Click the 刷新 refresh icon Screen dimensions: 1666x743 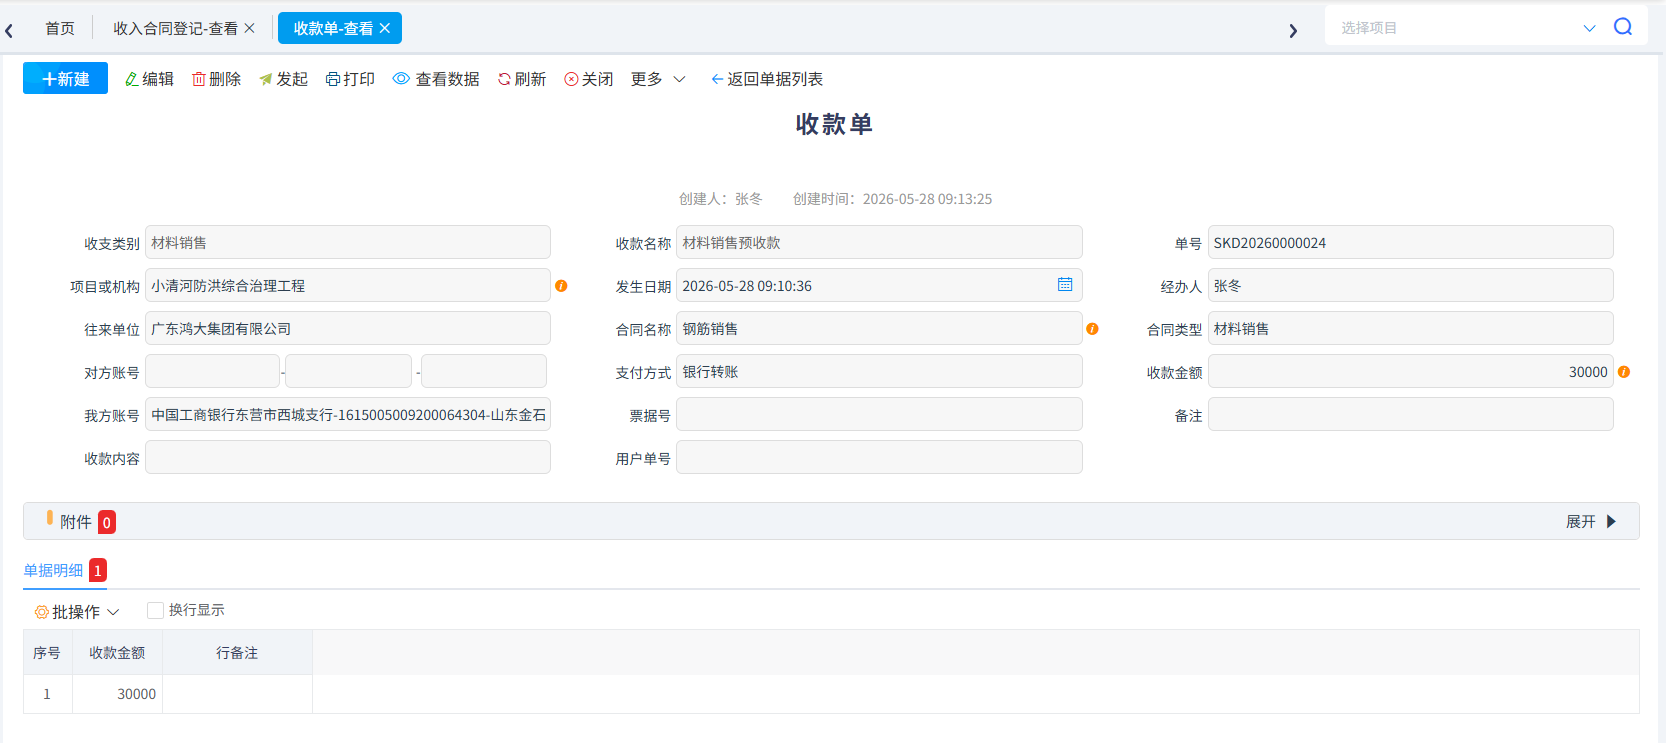coord(504,79)
